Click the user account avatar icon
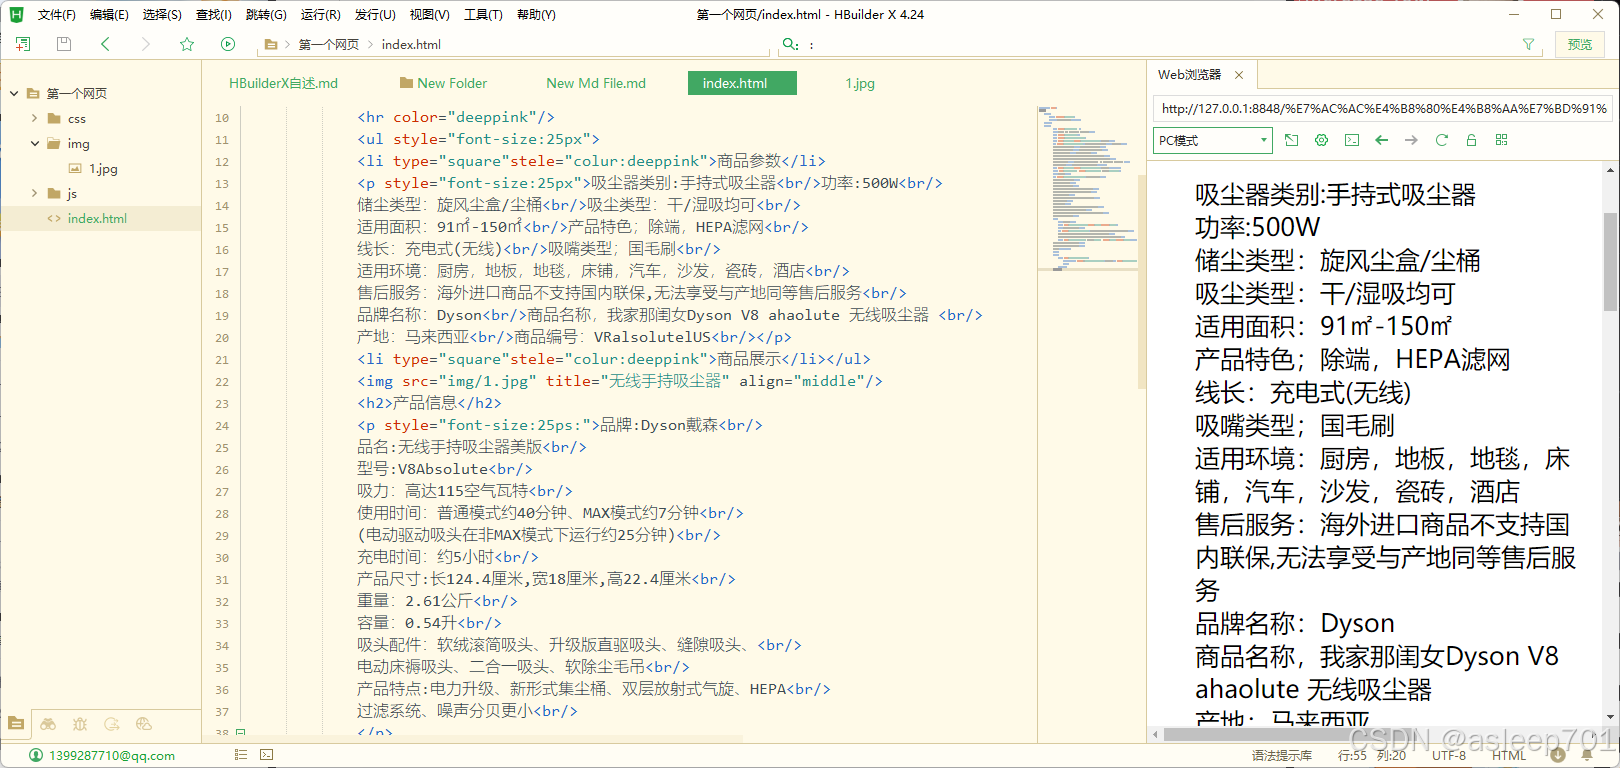The image size is (1620, 768). coord(36,755)
